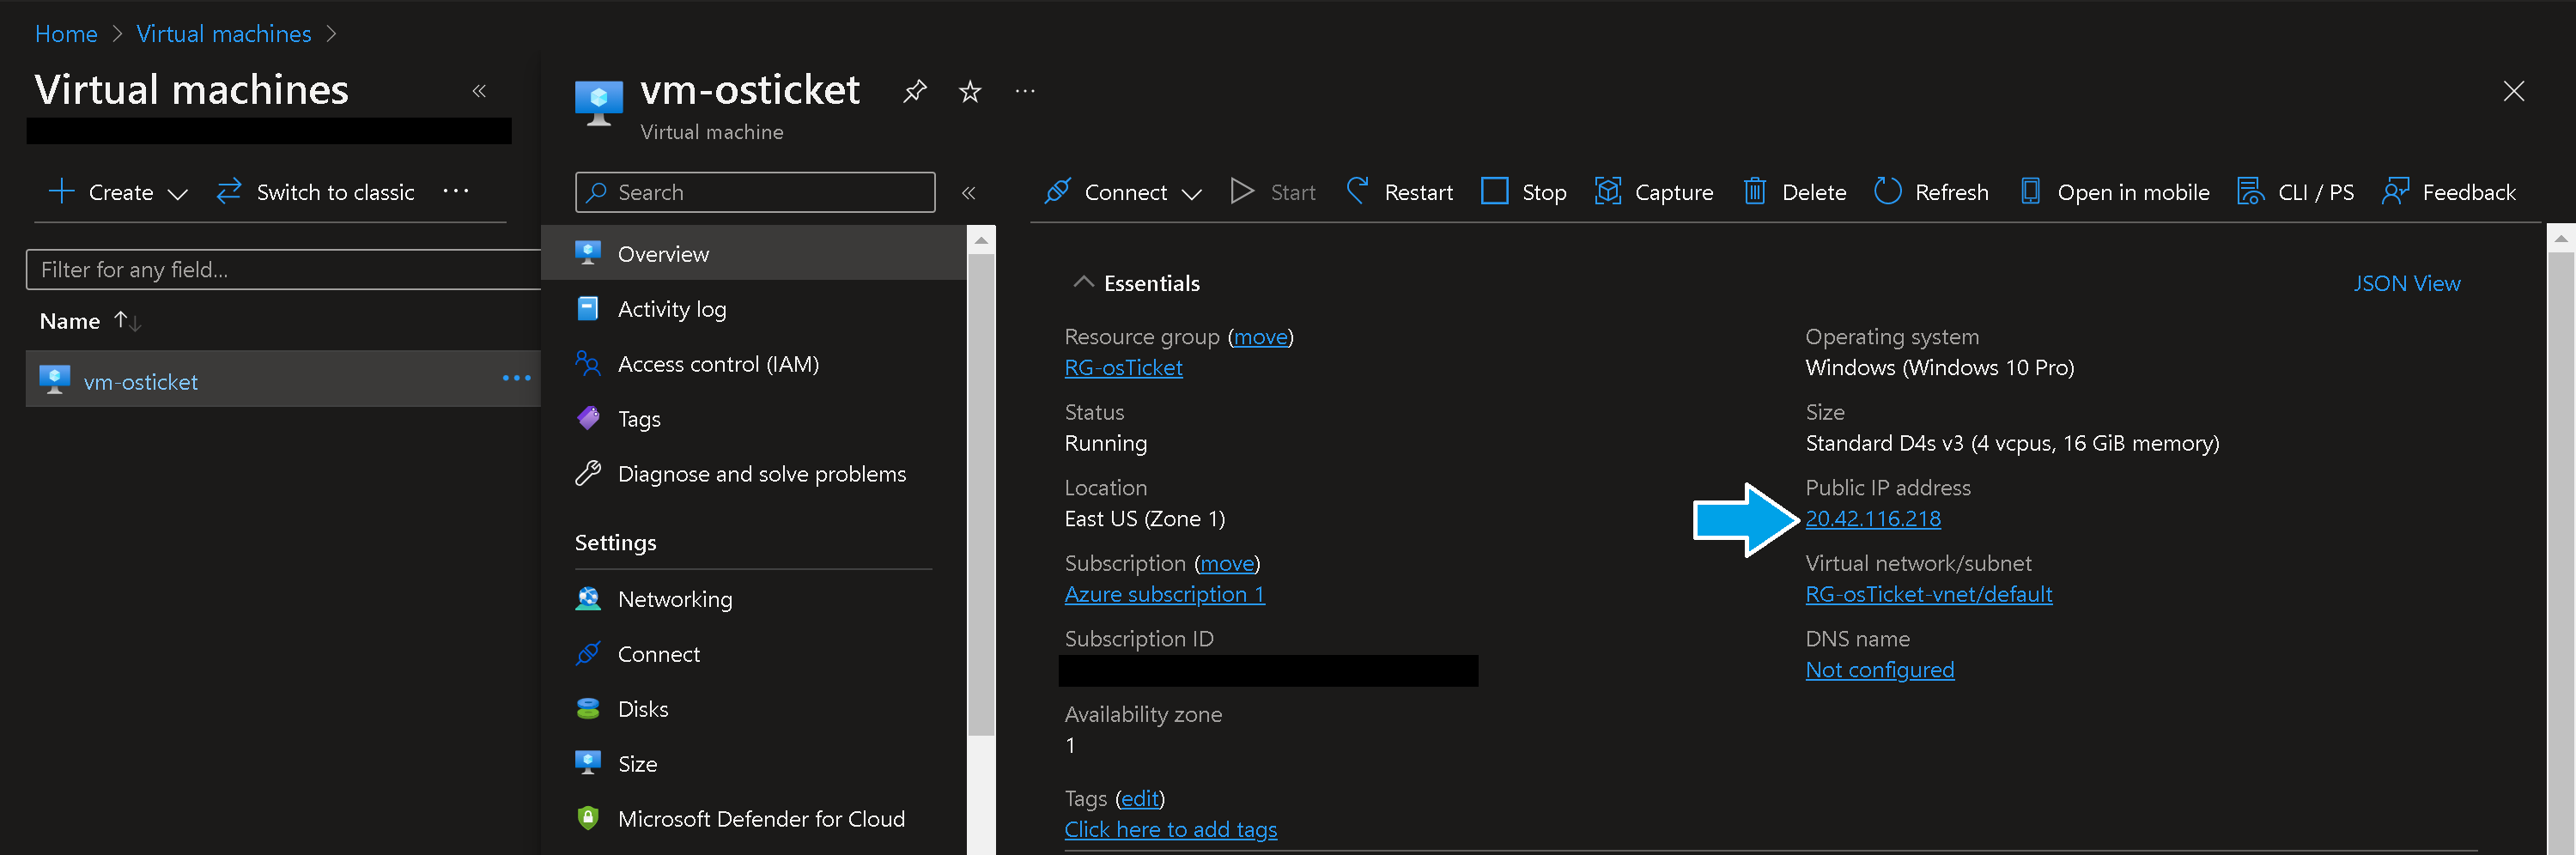Click move link next to Resource group

[x=1260, y=337]
